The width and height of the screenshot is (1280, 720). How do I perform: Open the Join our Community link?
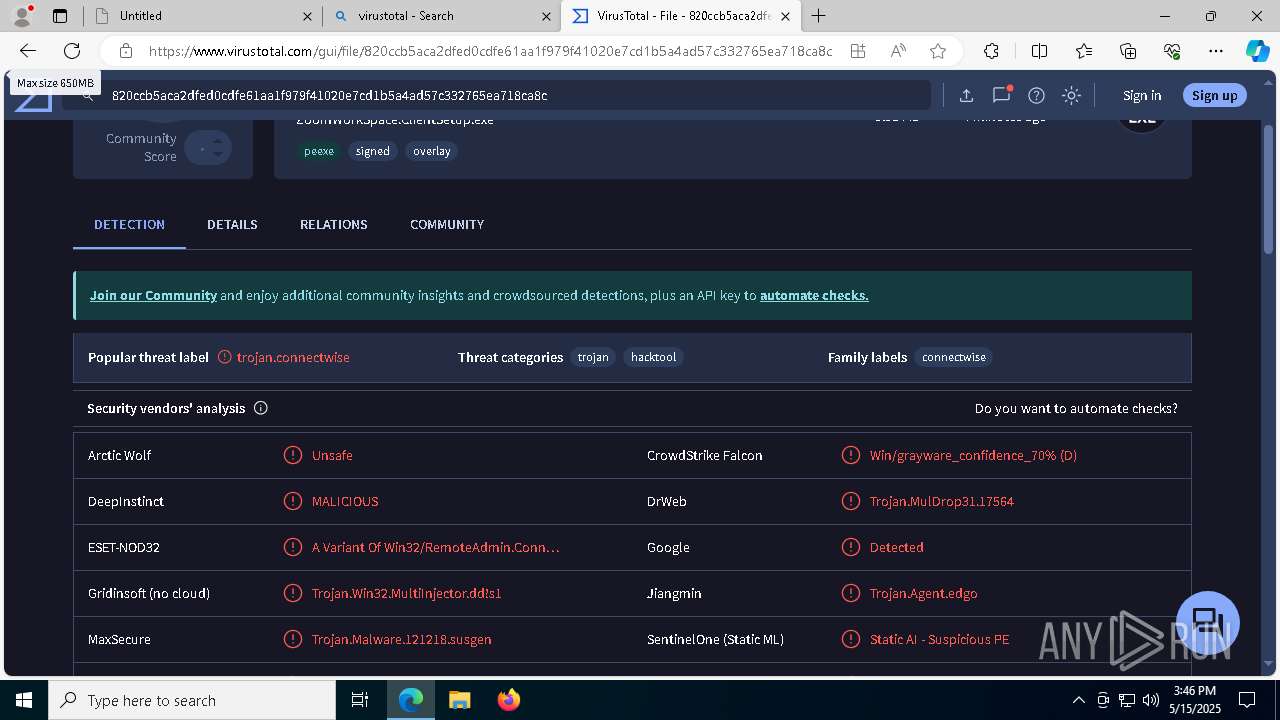coord(153,295)
